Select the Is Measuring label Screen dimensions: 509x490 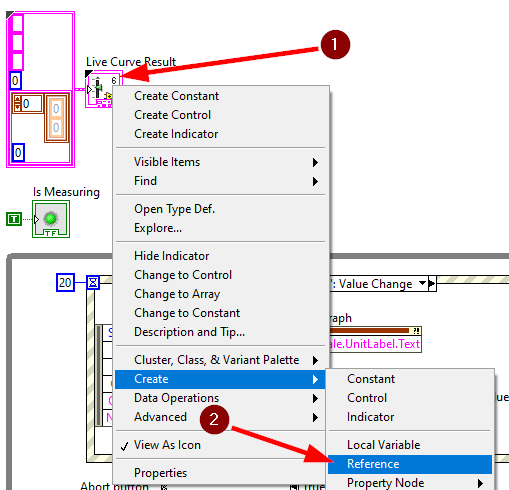pos(66,192)
